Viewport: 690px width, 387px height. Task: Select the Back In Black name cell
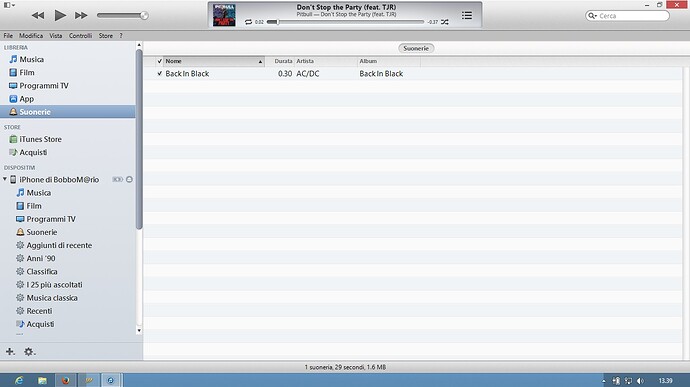click(187, 74)
